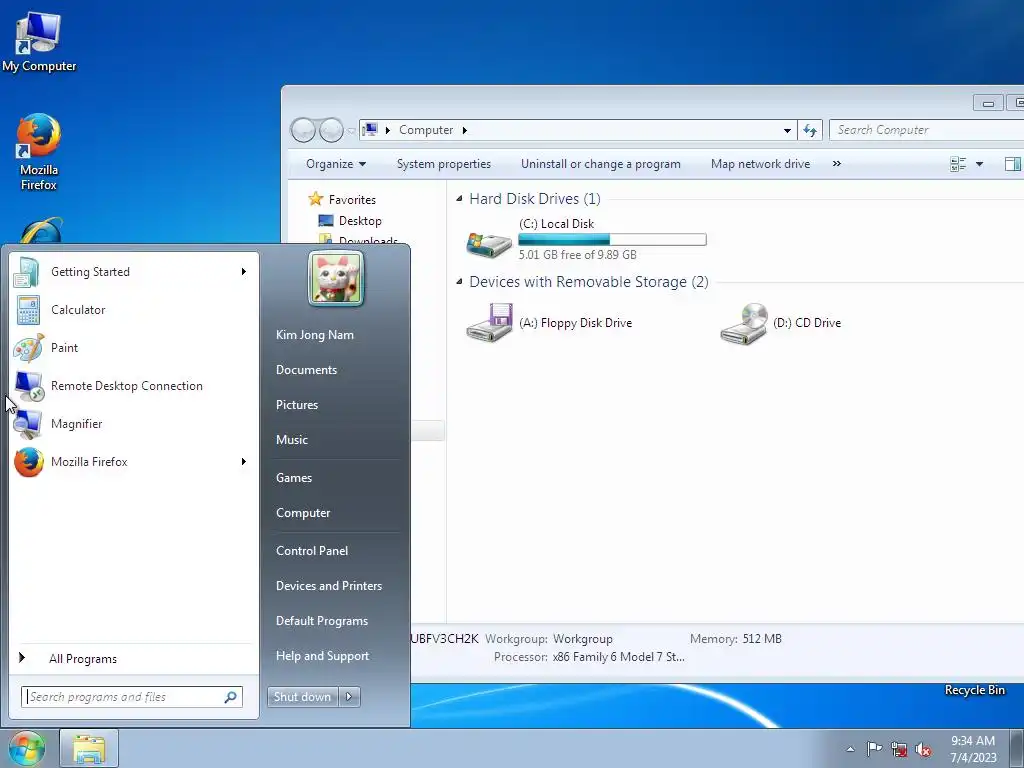Screen dimensions: 1024x768
Task: Launch Mozilla Firefox from Start menu list
Action: [x=134, y=462]
